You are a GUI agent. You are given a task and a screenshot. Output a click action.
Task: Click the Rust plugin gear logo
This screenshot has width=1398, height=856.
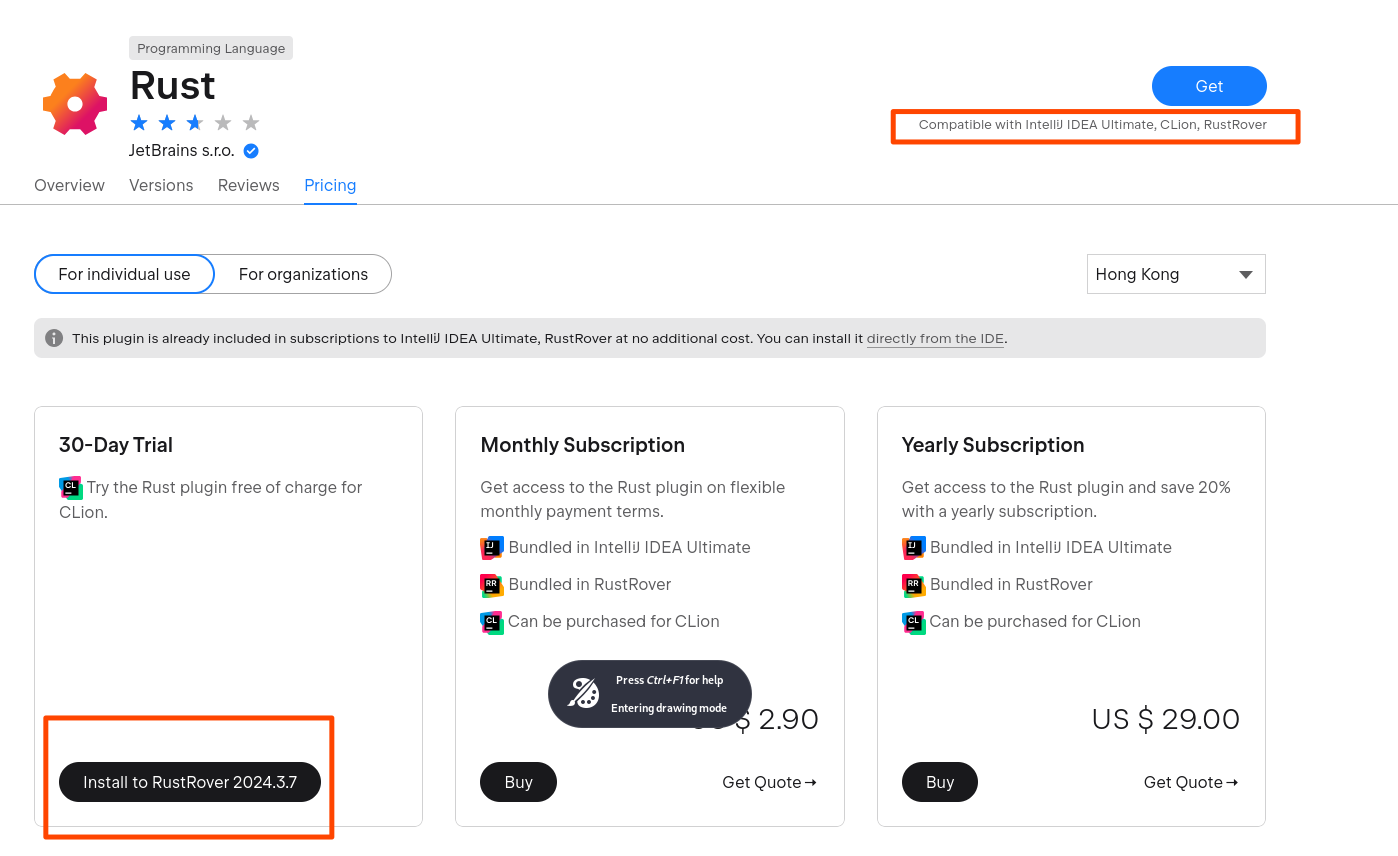coord(74,104)
